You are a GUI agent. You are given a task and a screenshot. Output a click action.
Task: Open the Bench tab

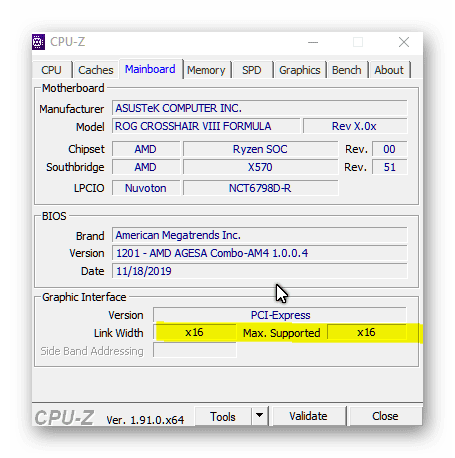coord(347,70)
